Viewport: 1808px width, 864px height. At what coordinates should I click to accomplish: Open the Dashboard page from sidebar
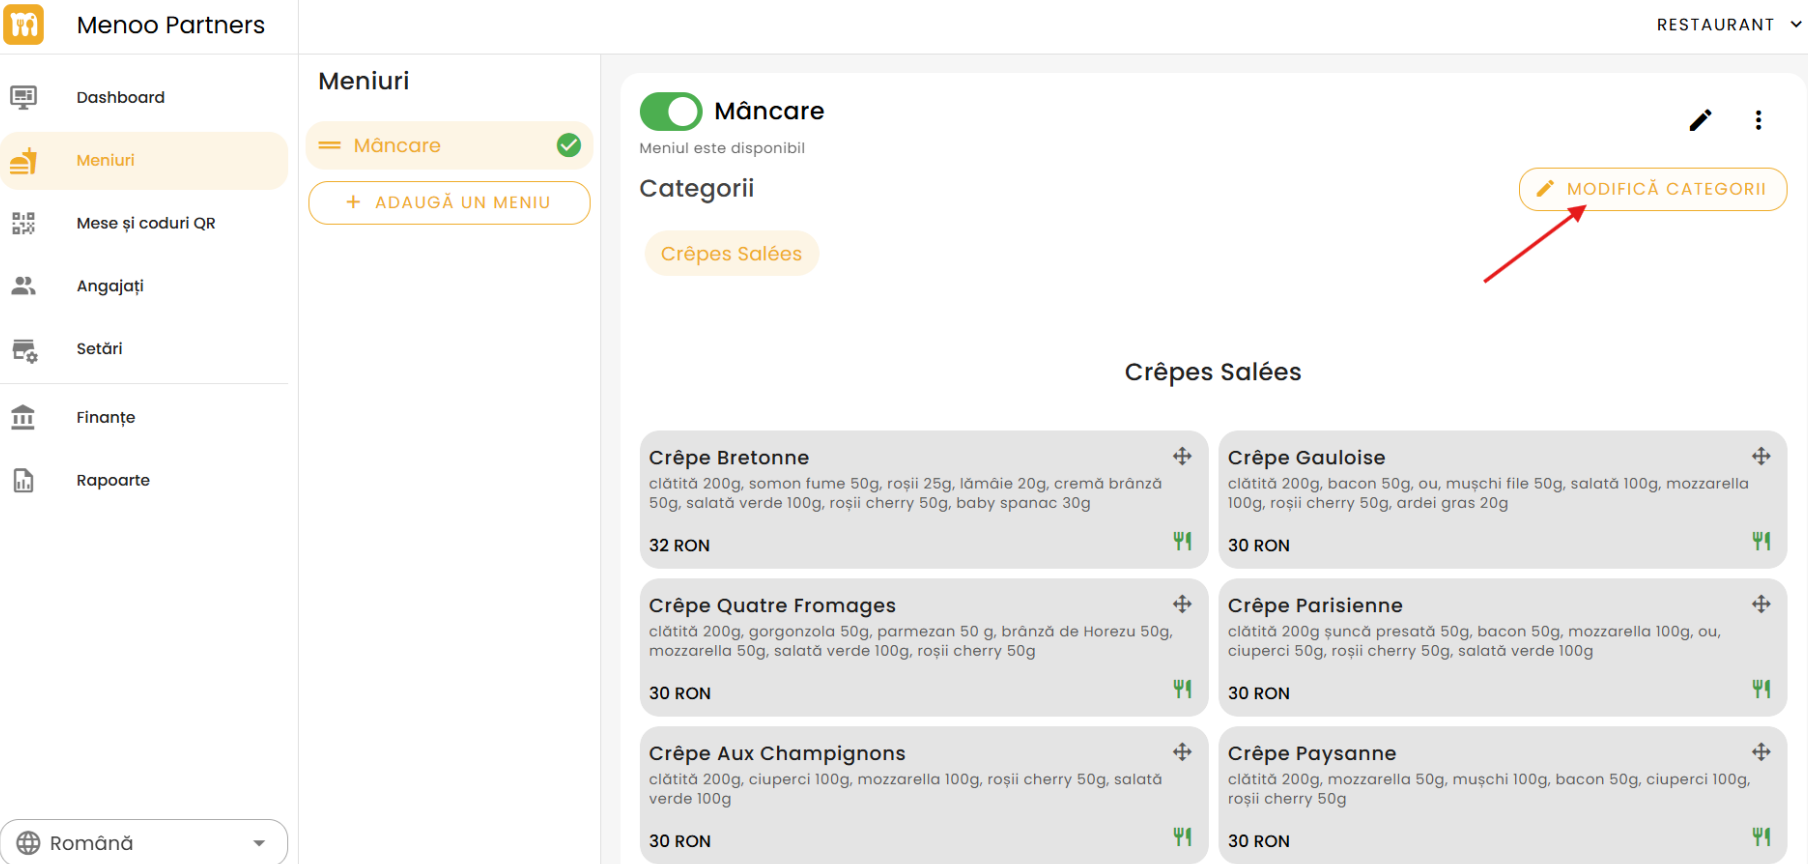point(120,97)
